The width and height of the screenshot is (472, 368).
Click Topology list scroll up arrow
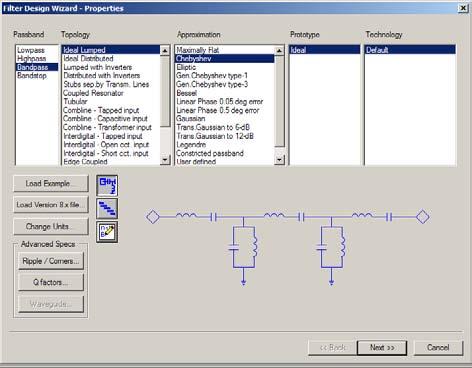click(165, 50)
